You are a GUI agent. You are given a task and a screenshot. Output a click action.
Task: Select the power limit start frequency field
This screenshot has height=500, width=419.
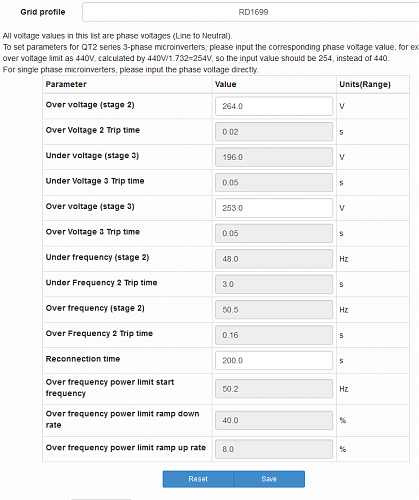[x=274, y=389]
